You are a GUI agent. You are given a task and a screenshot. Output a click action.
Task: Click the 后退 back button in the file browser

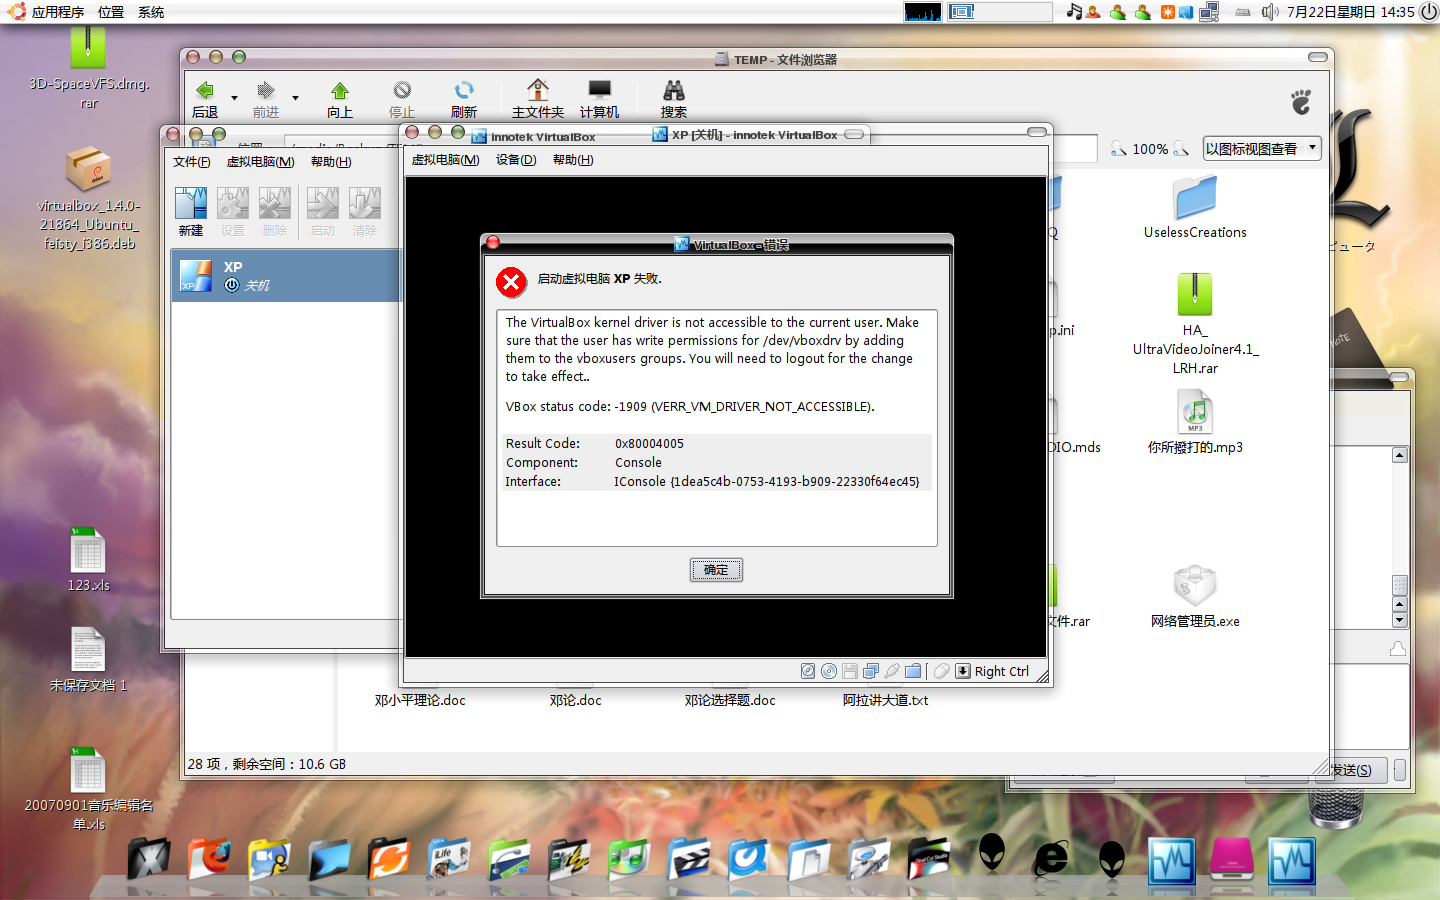[x=205, y=99]
